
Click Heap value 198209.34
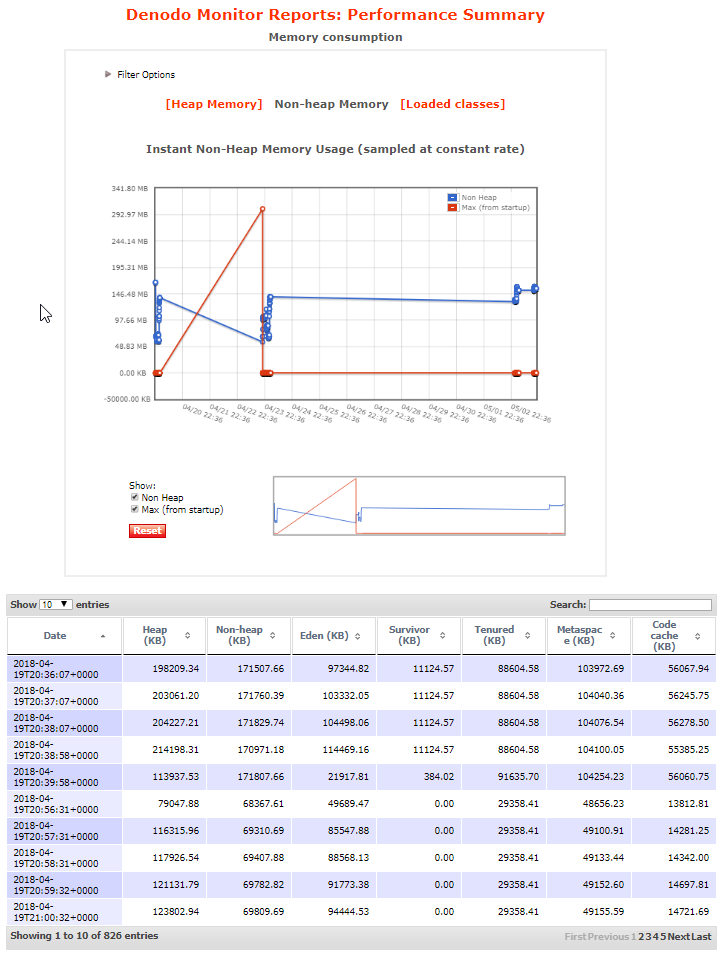175,669
